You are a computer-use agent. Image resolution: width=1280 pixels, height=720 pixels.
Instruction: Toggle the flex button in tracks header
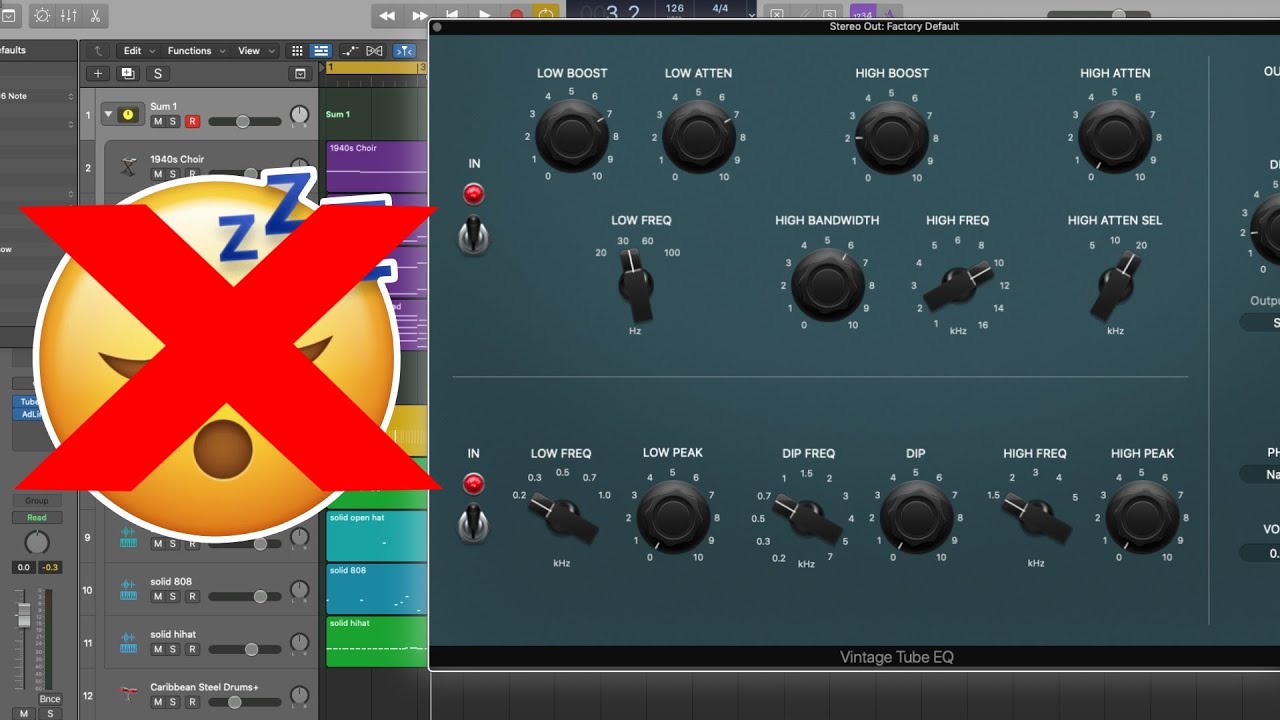375,51
